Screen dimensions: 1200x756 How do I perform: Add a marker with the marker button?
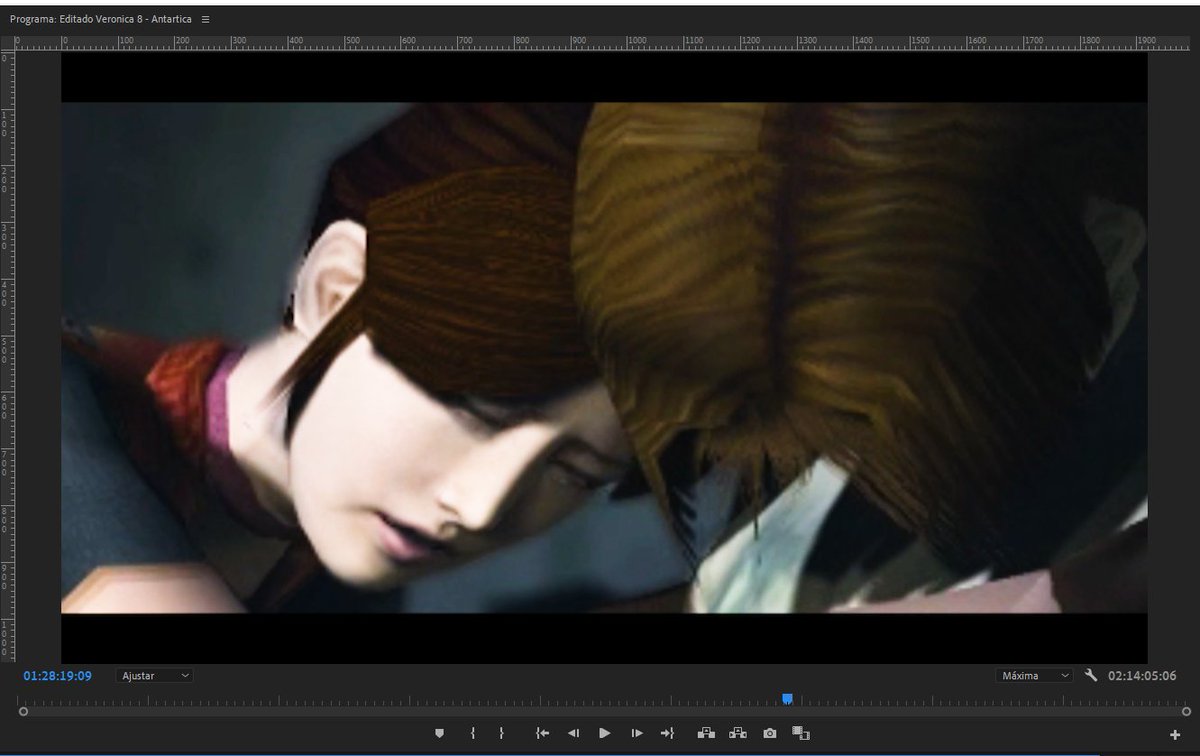439,733
